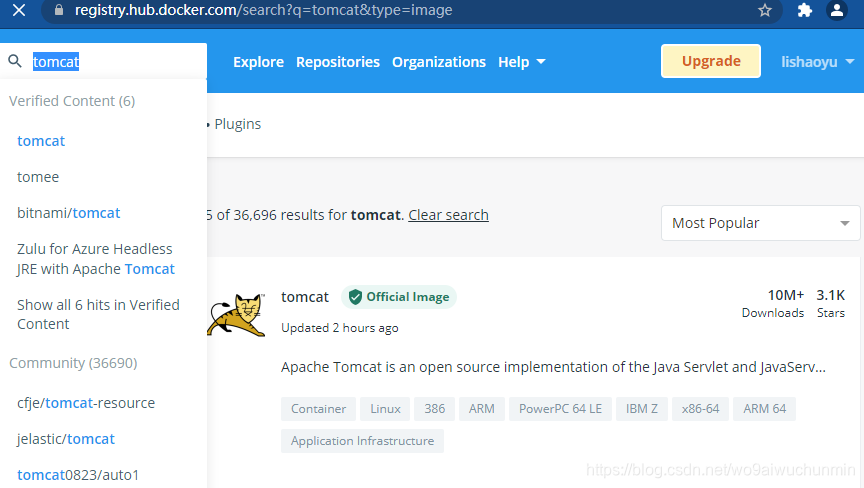This screenshot has height=488, width=864.
Task: Click the Verified Content (6) heading
Action: [72, 101]
